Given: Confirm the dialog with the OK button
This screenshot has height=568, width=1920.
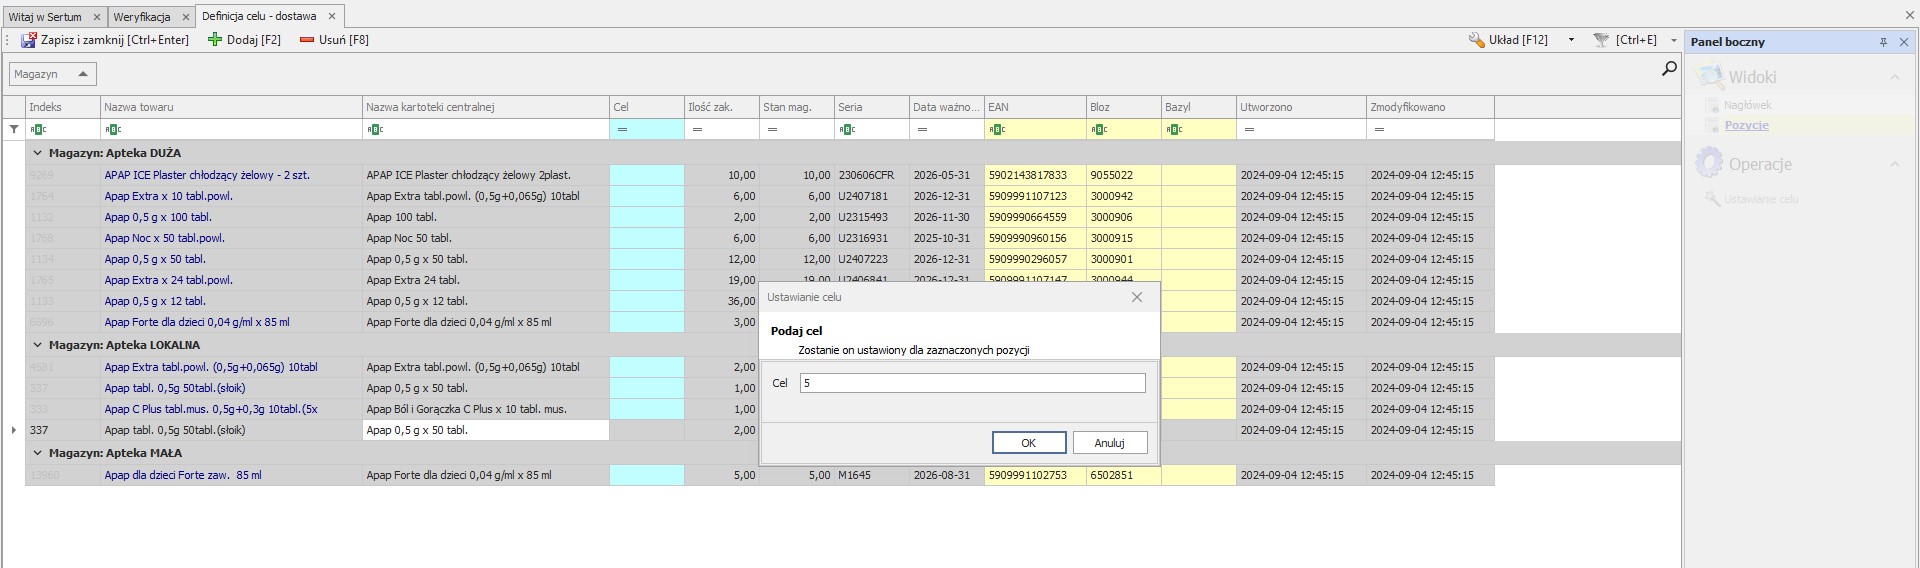Looking at the screenshot, I should 1028,443.
